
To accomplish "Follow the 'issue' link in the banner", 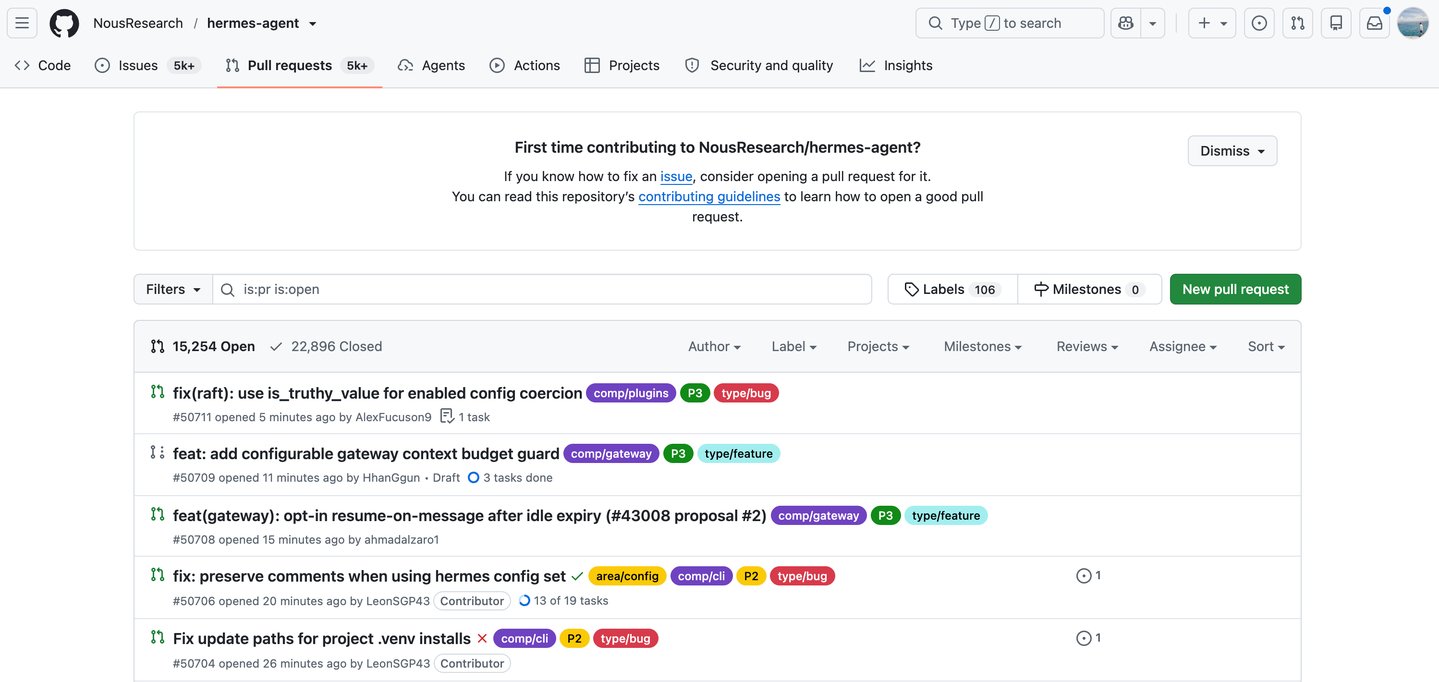I will (x=676, y=176).
